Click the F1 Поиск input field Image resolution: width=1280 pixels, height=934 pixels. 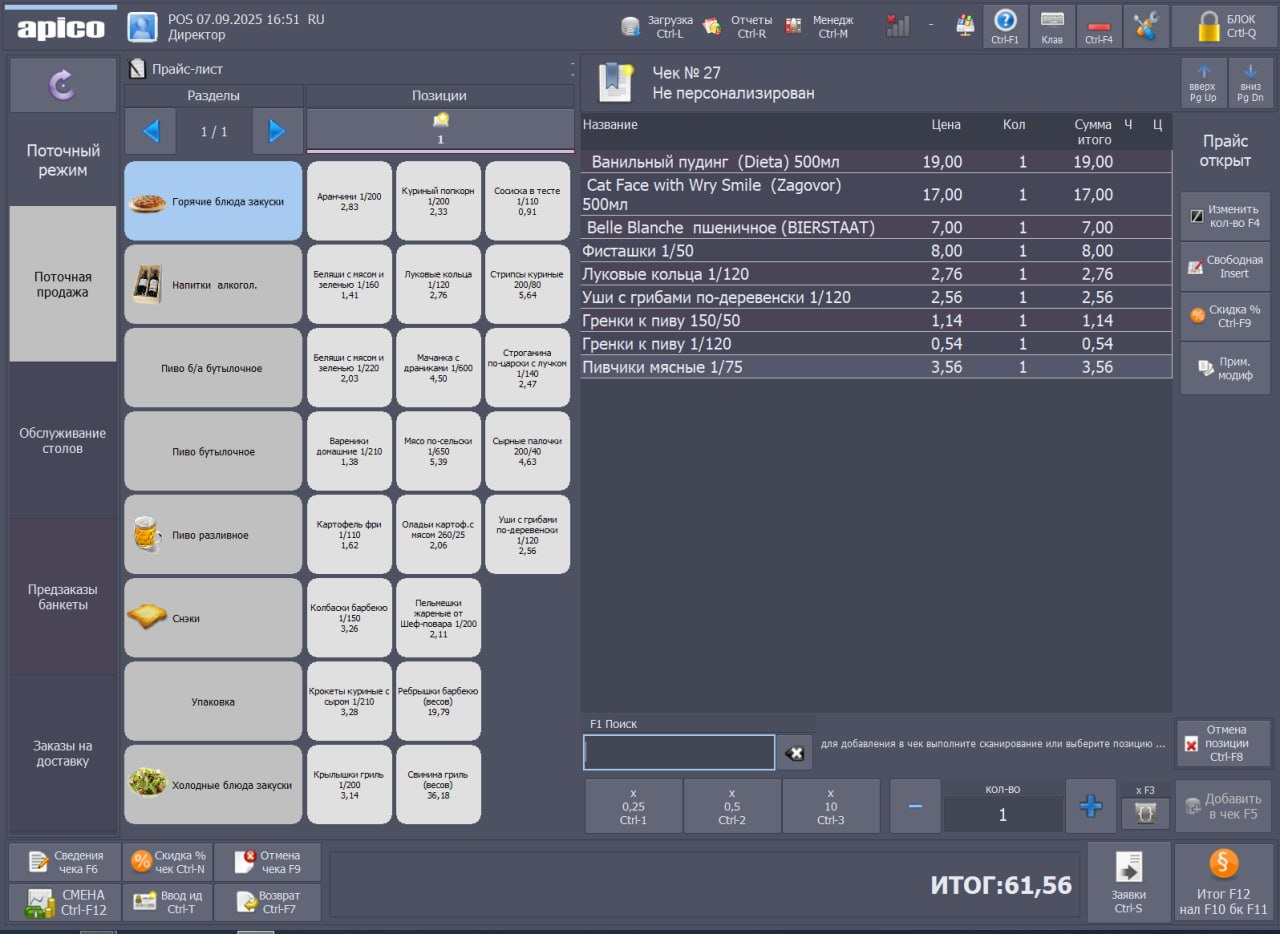click(x=679, y=753)
